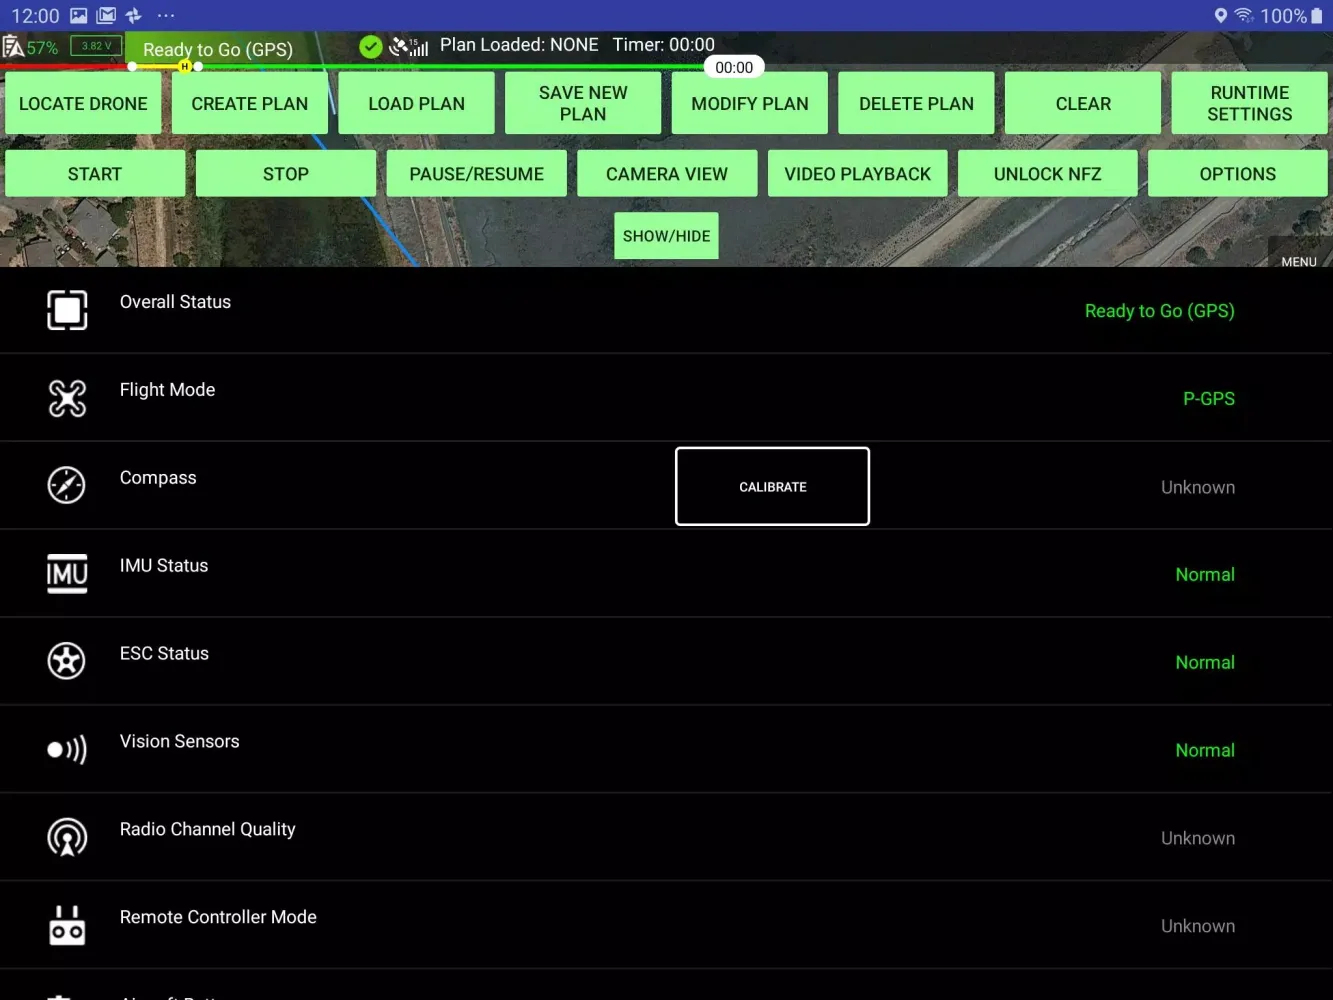Tap the IMU Status icon
This screenshot has height=1000, width=1333.
67,573
